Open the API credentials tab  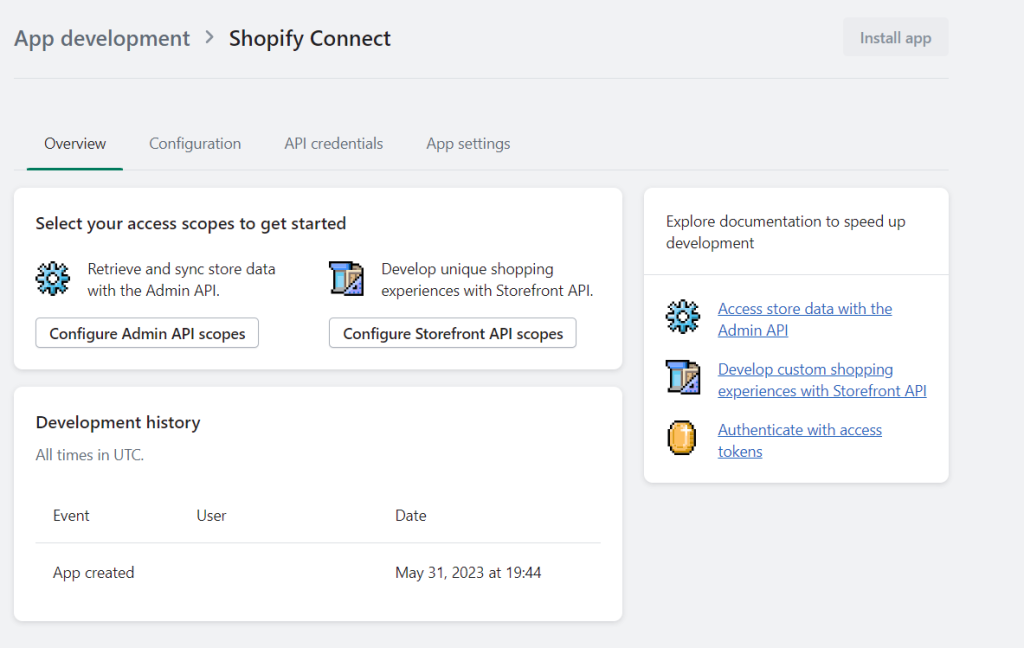pos(334,144)
